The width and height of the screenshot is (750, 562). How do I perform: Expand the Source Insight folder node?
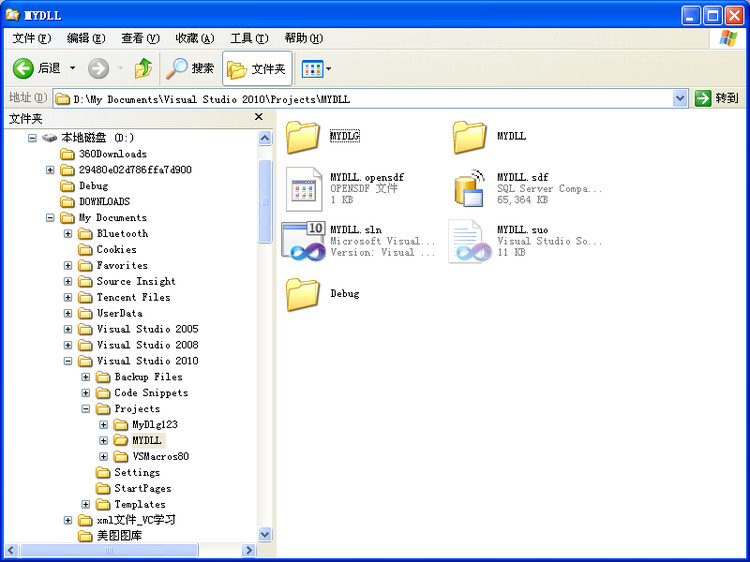[68, 281]
